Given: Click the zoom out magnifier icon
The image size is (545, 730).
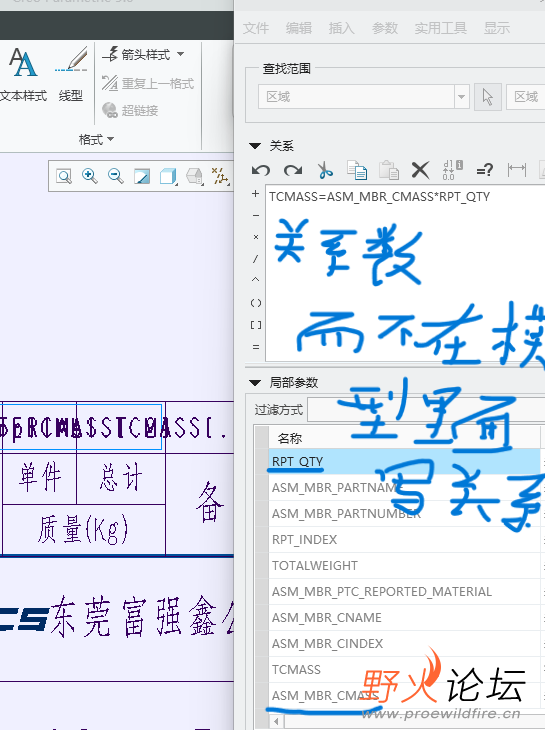Looking at the screenshot, I should pos(116,176).
